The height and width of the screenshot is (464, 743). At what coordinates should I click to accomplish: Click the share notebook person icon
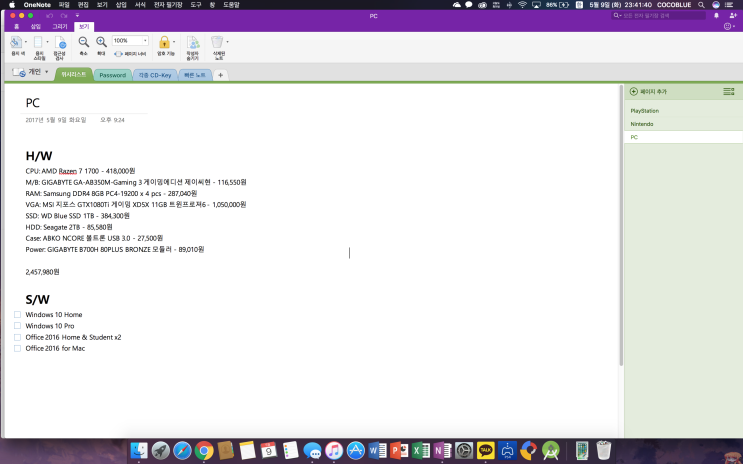733,16
